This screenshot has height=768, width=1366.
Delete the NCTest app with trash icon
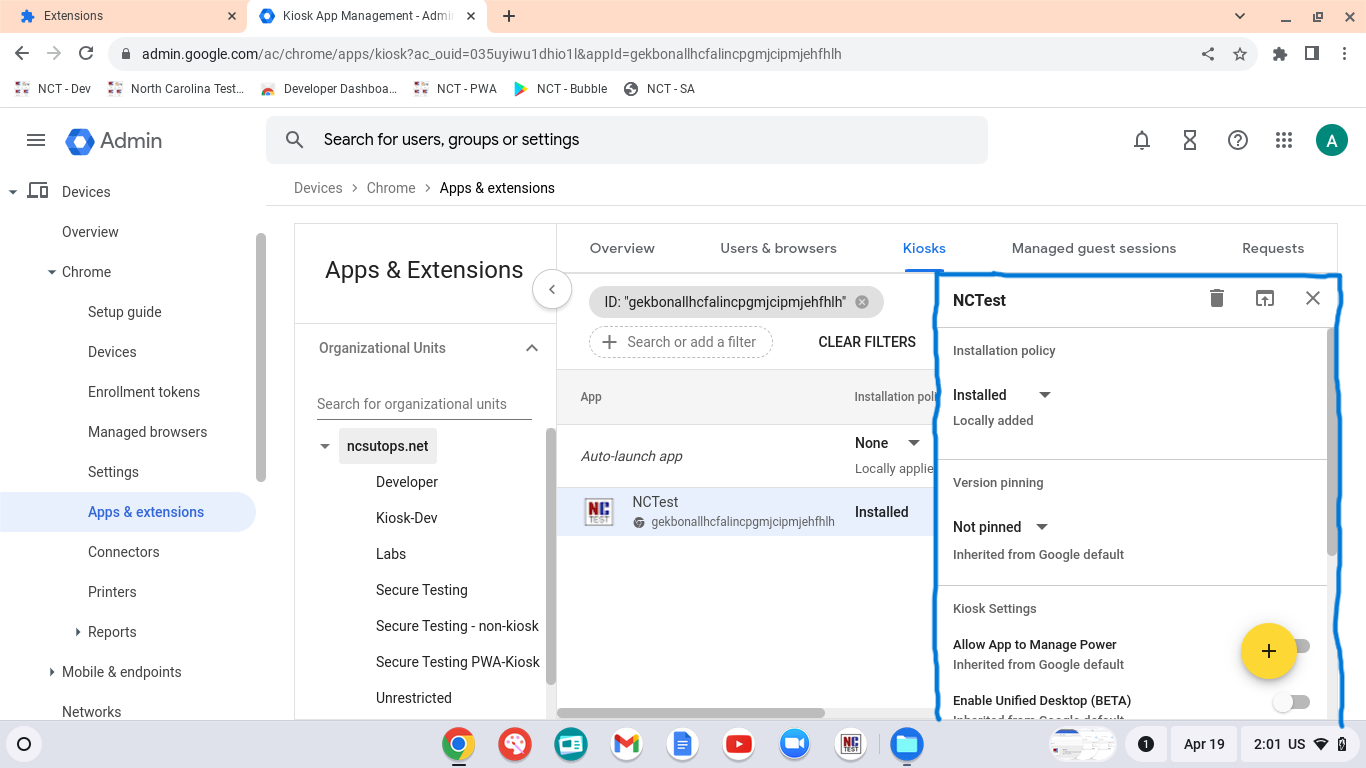coord(1217,298)
